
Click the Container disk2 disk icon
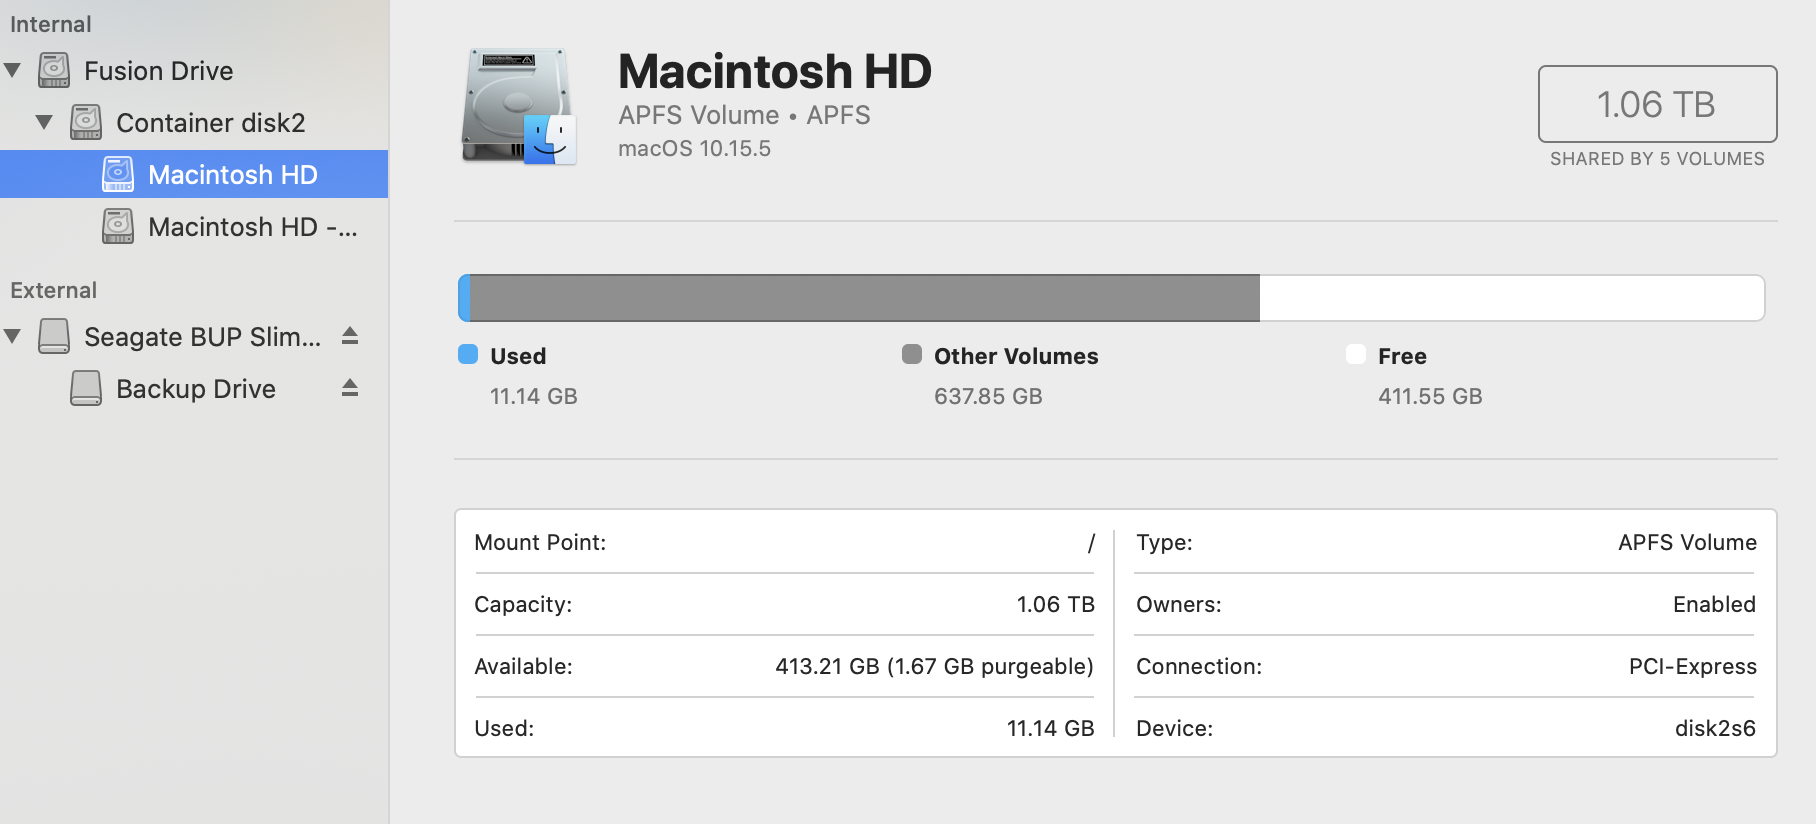(86, 122)
